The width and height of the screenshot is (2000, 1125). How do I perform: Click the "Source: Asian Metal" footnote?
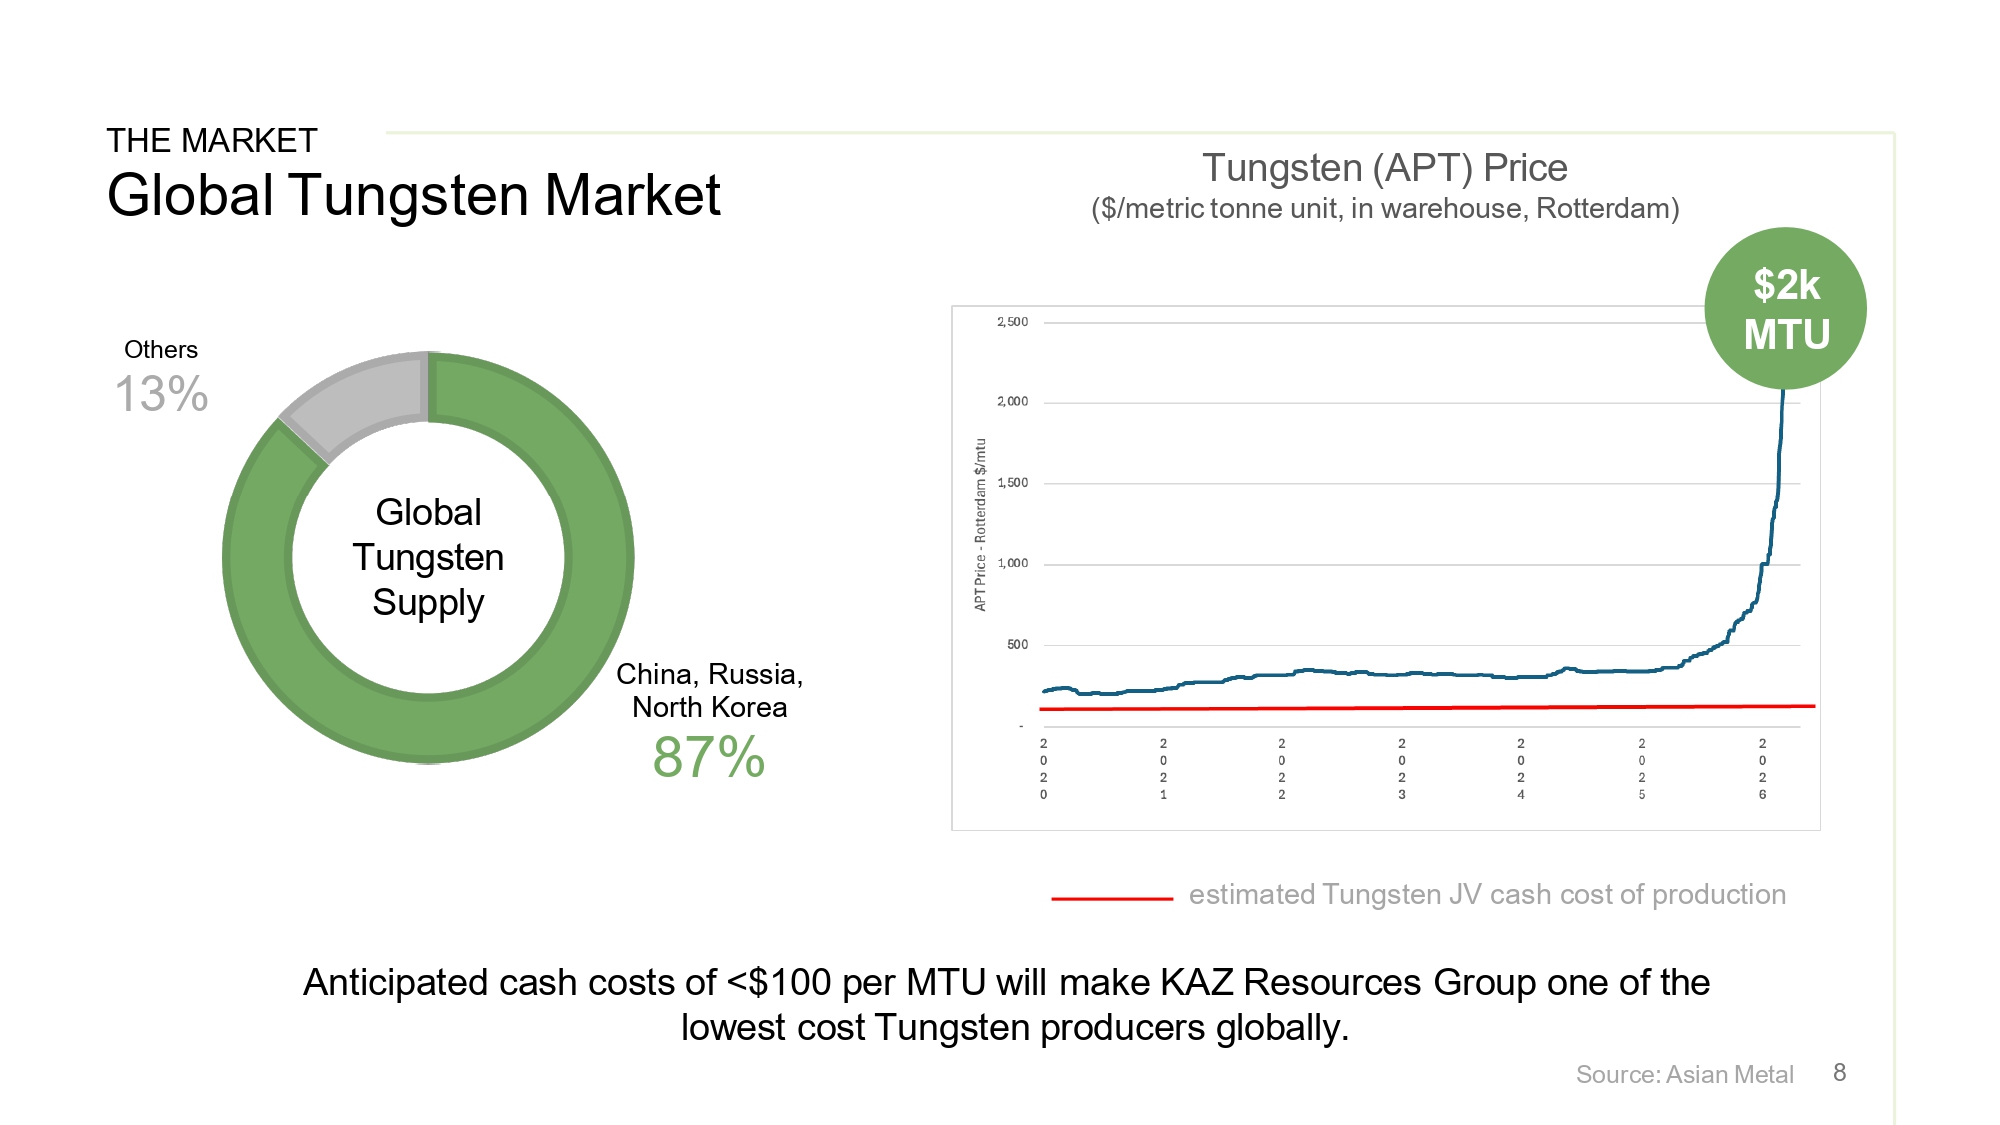pyautogui.click(x=1685, y=1075)
